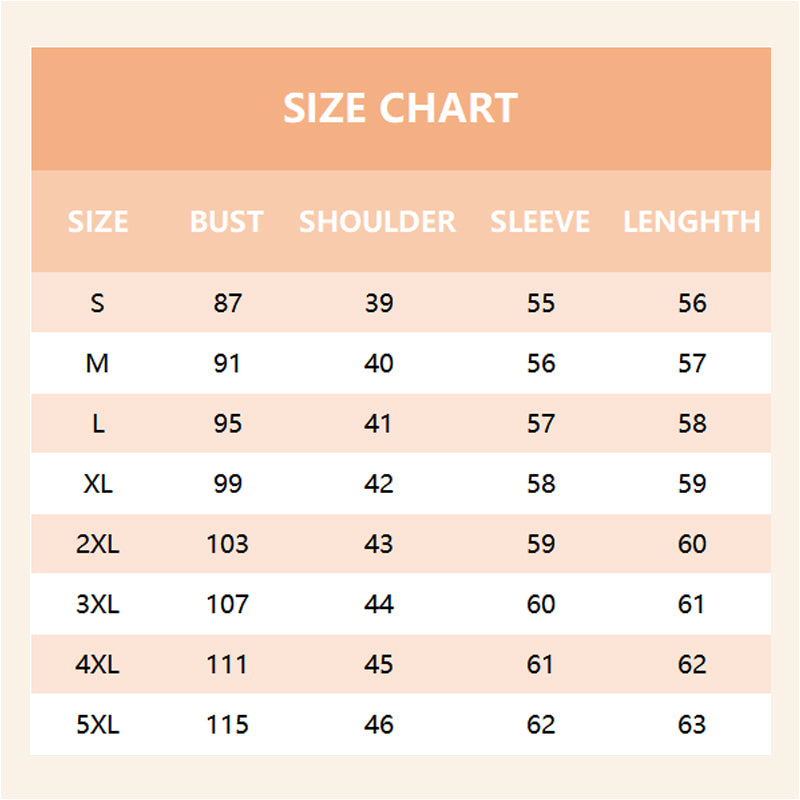Click the SHOULDER column header
The width and height of the screenshot is (800, 800).
378,222
